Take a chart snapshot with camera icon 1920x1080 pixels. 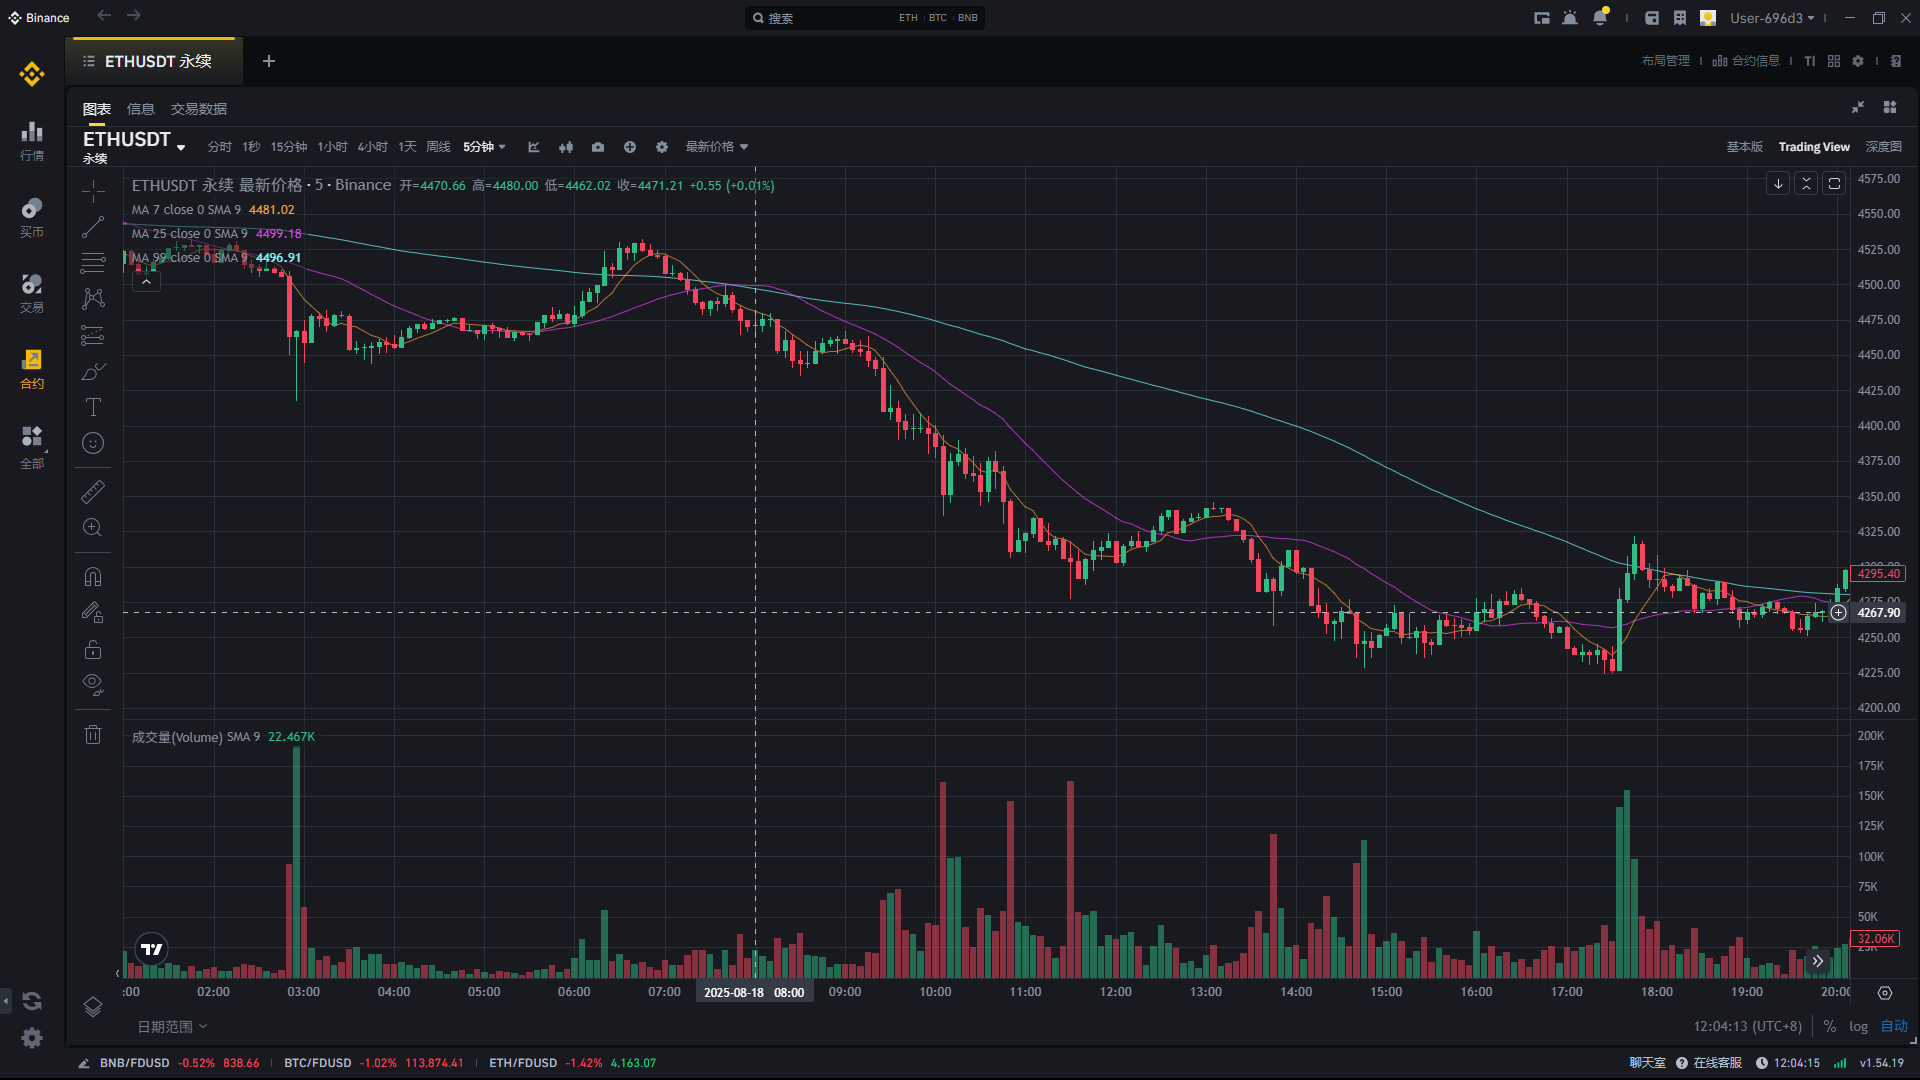point(598,147)
